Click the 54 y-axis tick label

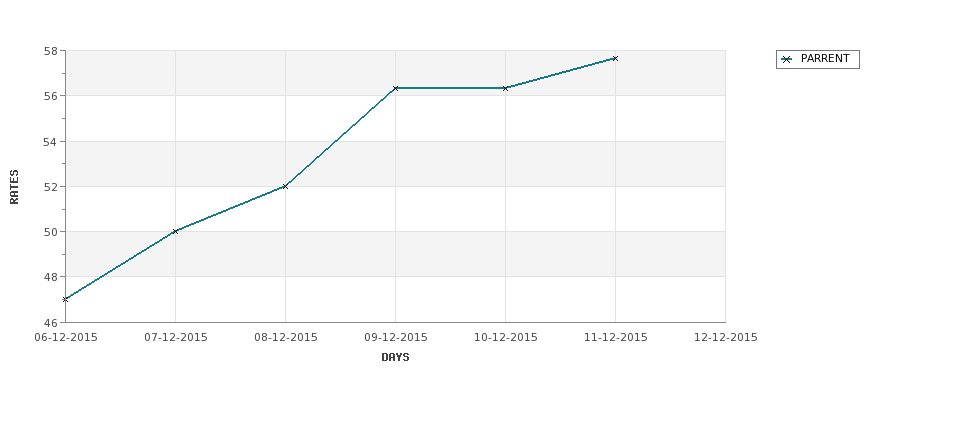tap(51, 142)
